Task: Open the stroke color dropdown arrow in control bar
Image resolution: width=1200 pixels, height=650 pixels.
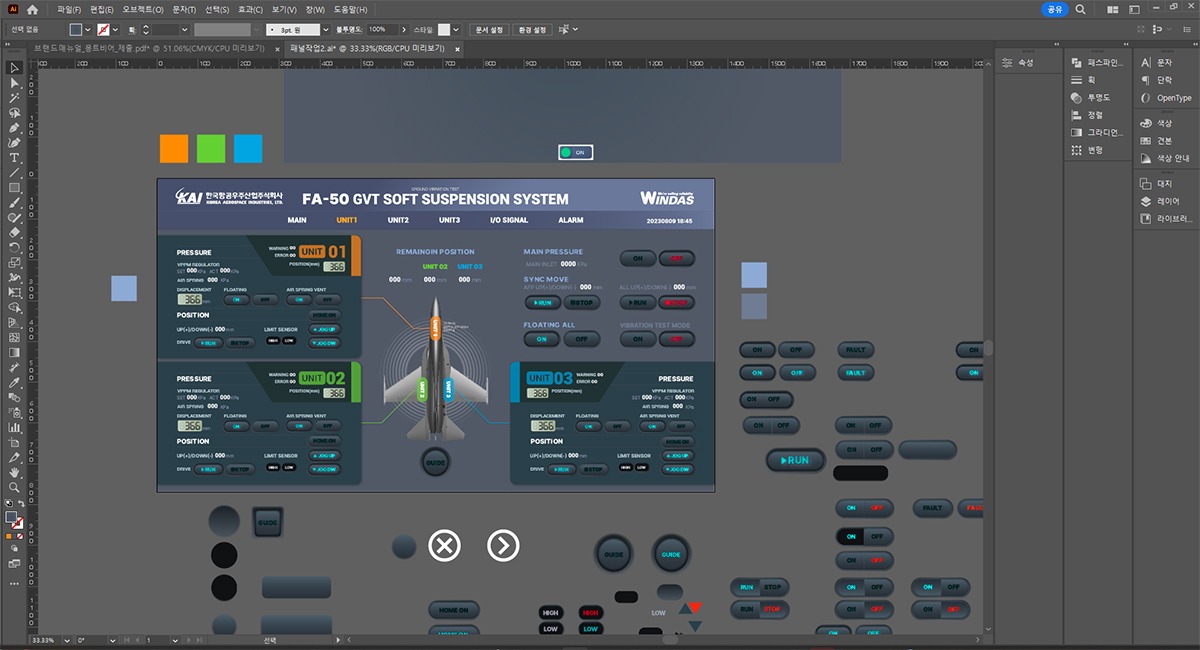Action: click(x=116, y=30)
